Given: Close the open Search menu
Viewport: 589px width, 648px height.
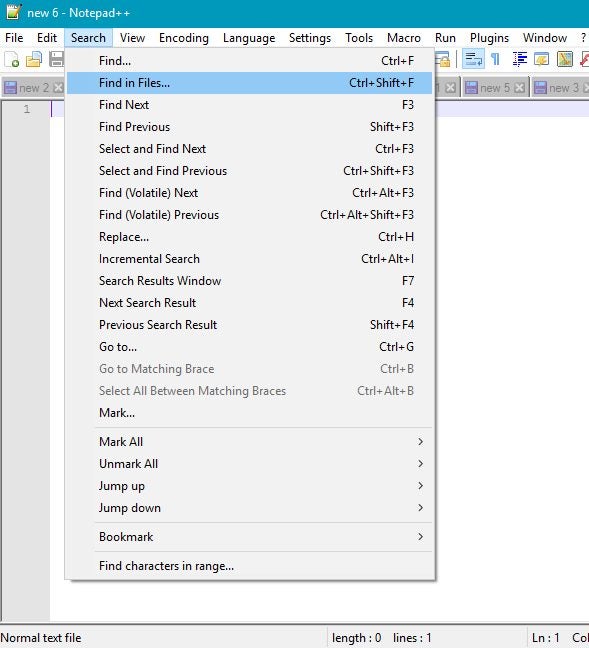Looking at the screenshot, I should [88, 38].
